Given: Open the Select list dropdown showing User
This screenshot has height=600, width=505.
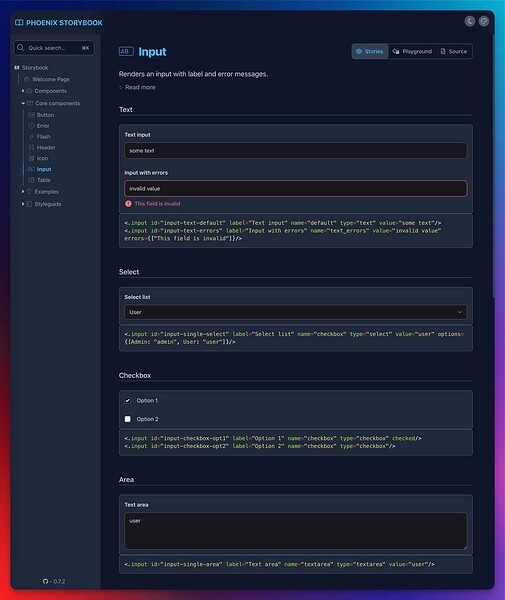Looking at the screenshot, I should point(295,312).
